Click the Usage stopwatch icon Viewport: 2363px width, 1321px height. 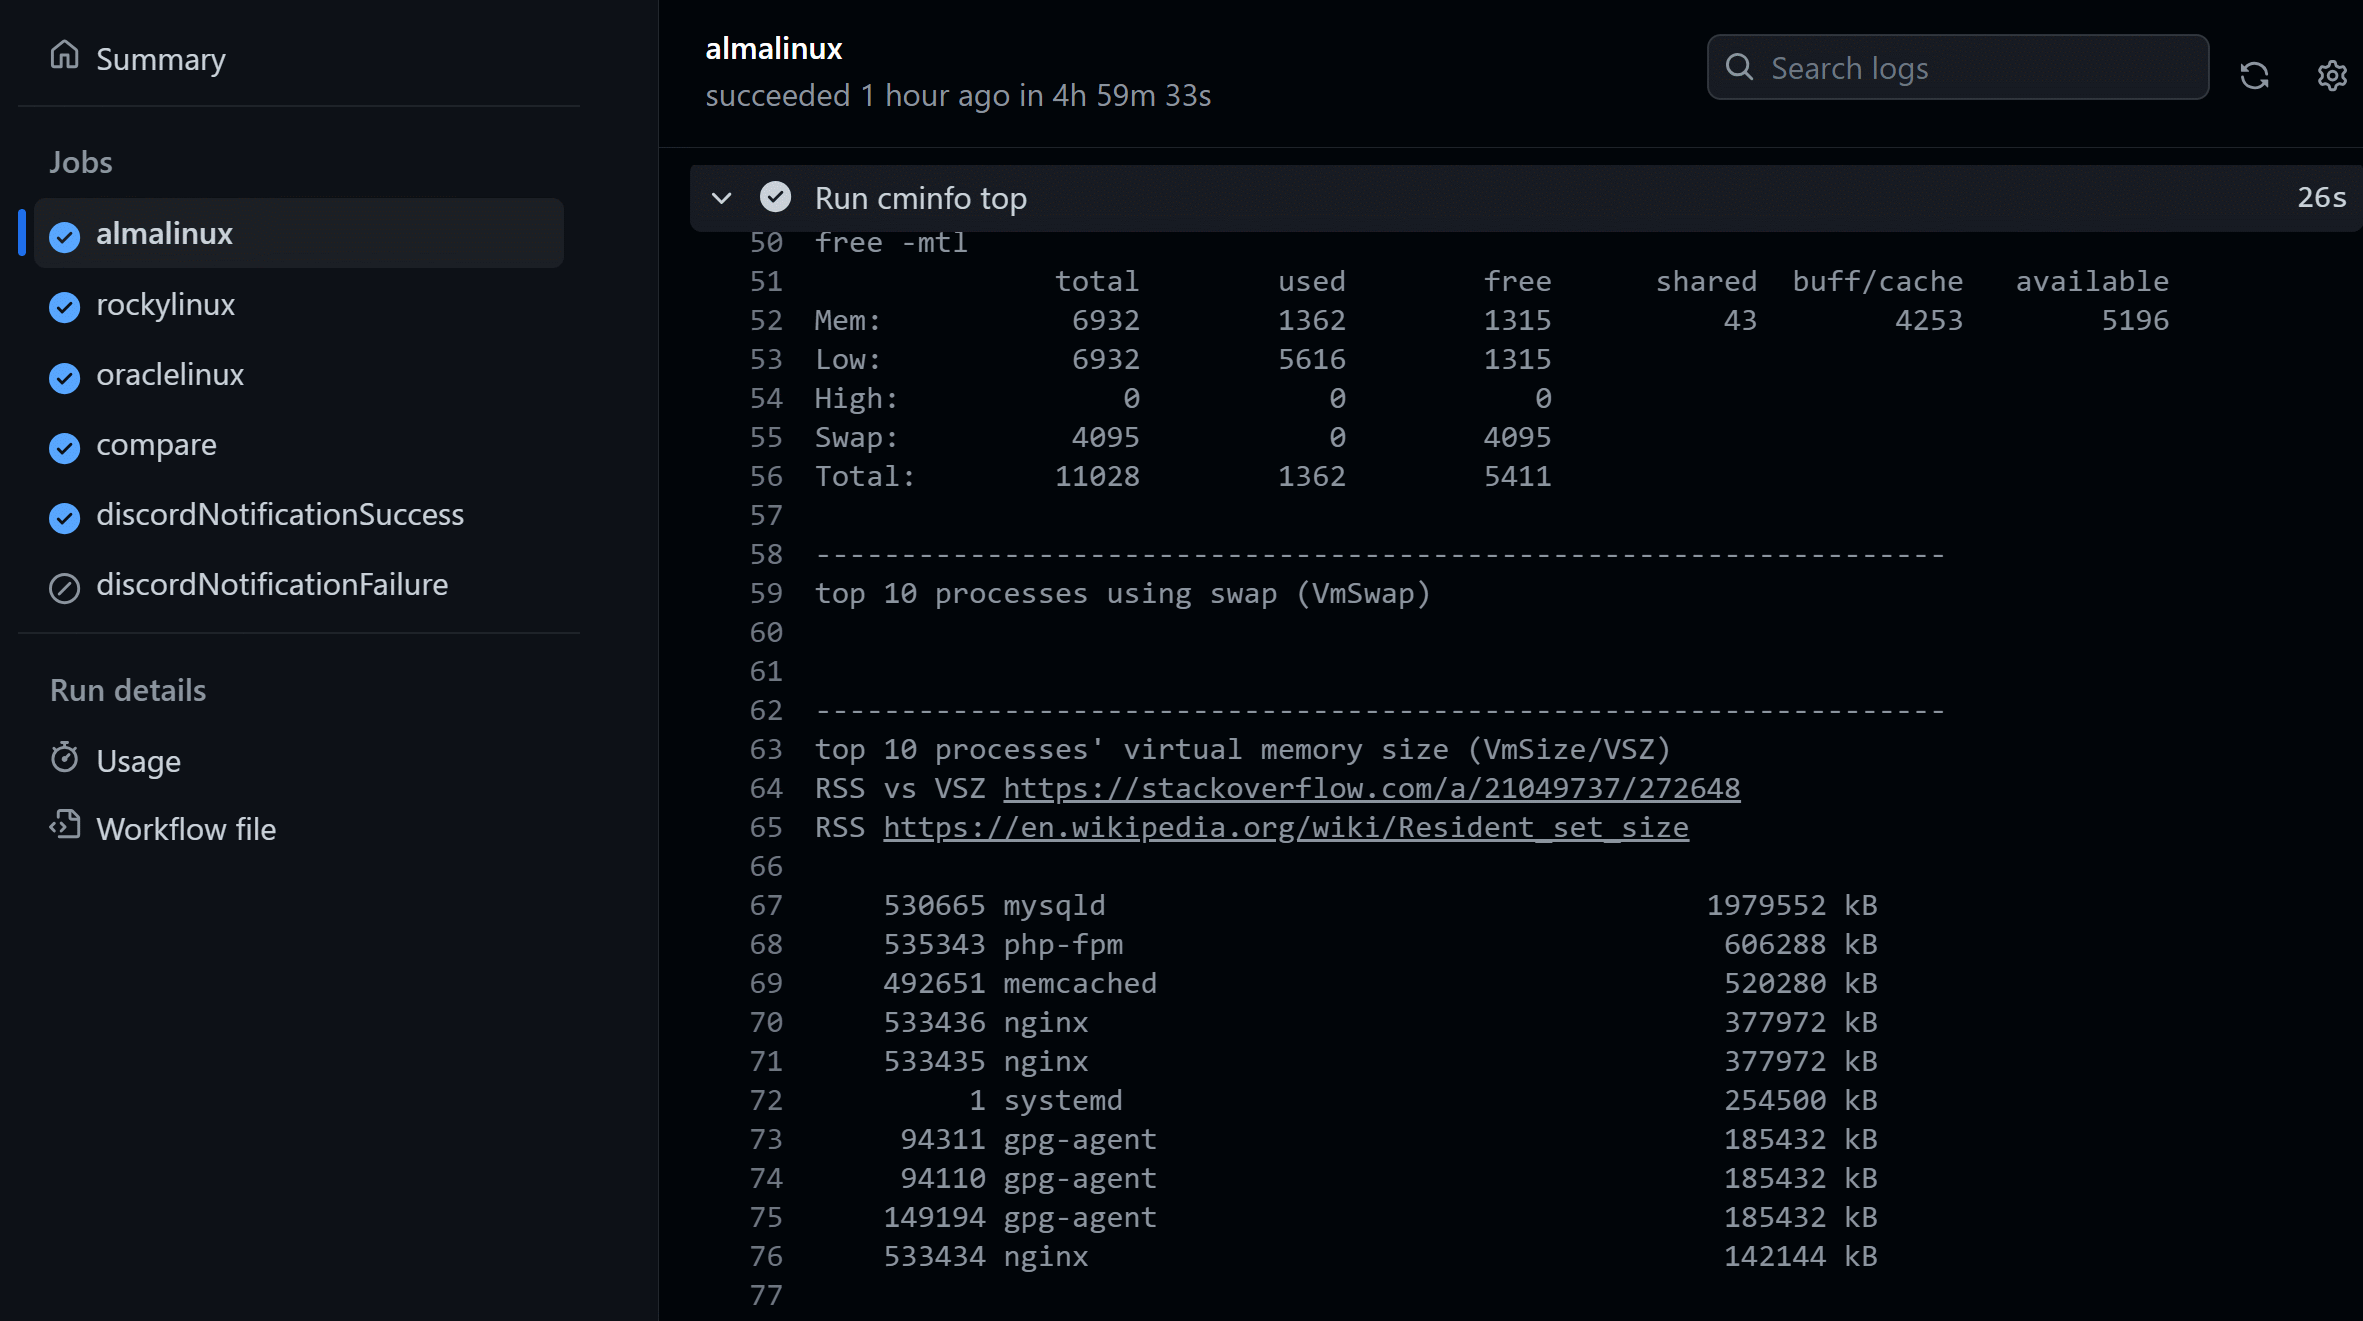coord(64,758)
